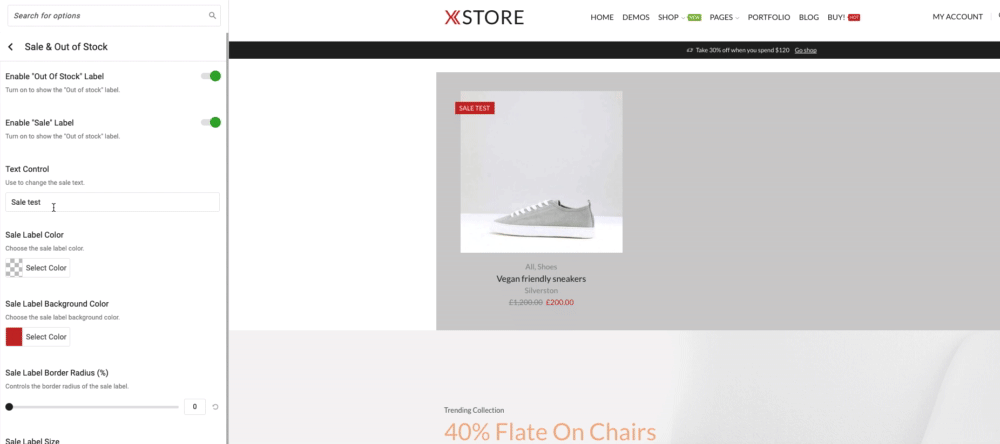Open the DEMOS menu item
Image resolution: width=1000 pixels, height=444 pixels.
636,17
